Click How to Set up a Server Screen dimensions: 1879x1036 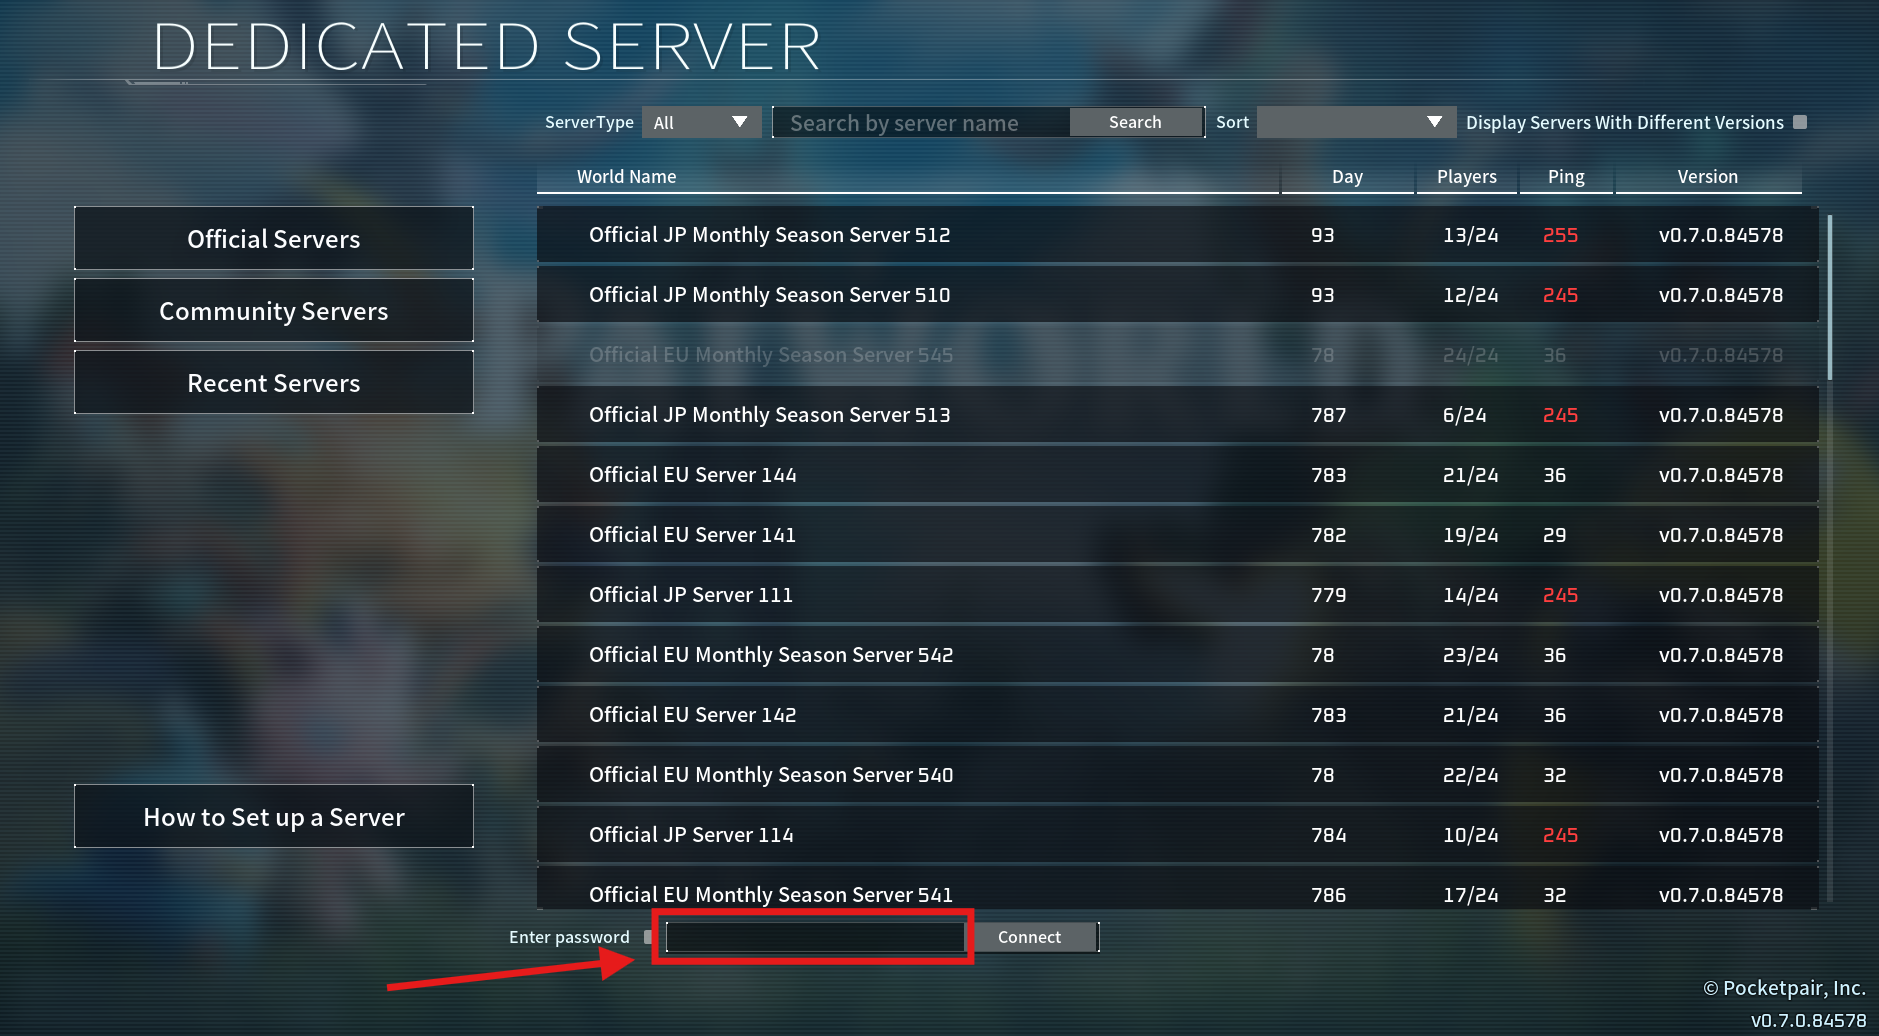pos(273,816)
